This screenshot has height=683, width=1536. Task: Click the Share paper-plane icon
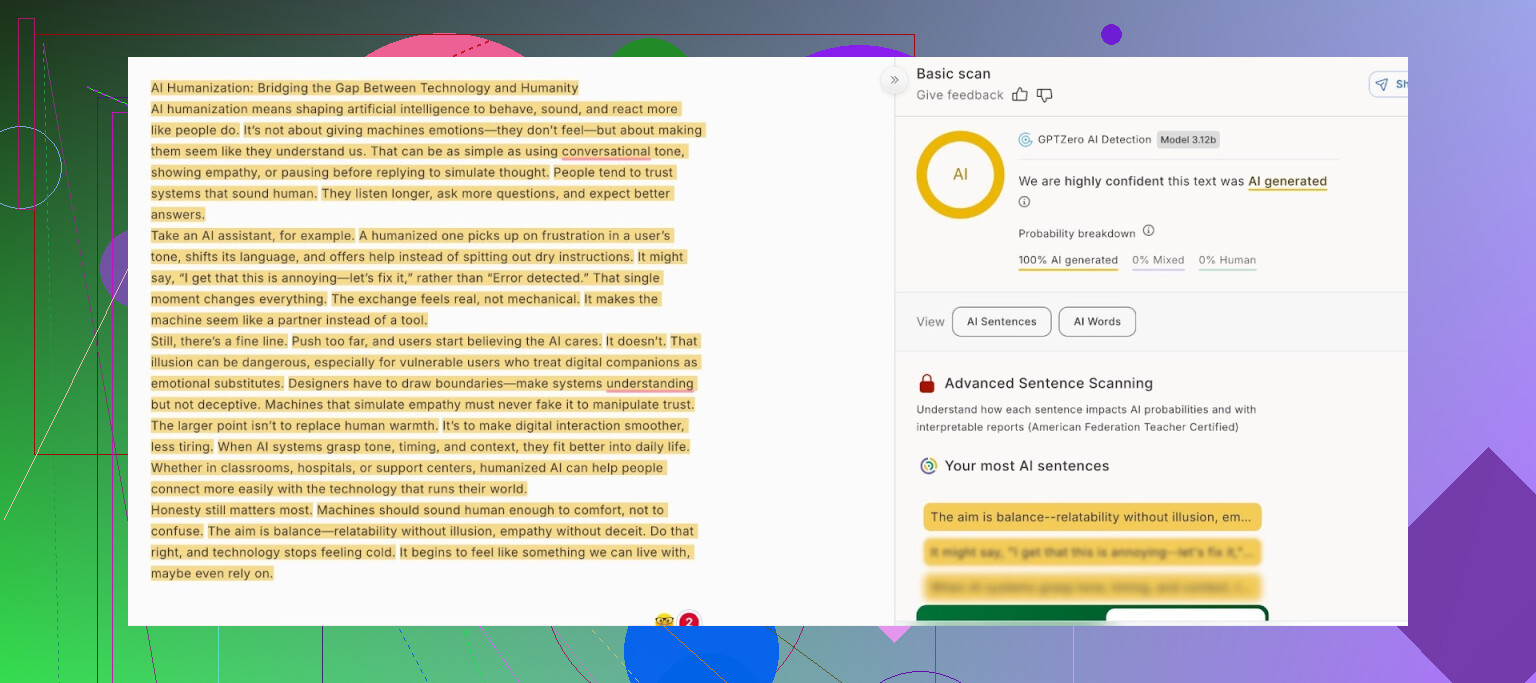click(x=1381, y=85)
